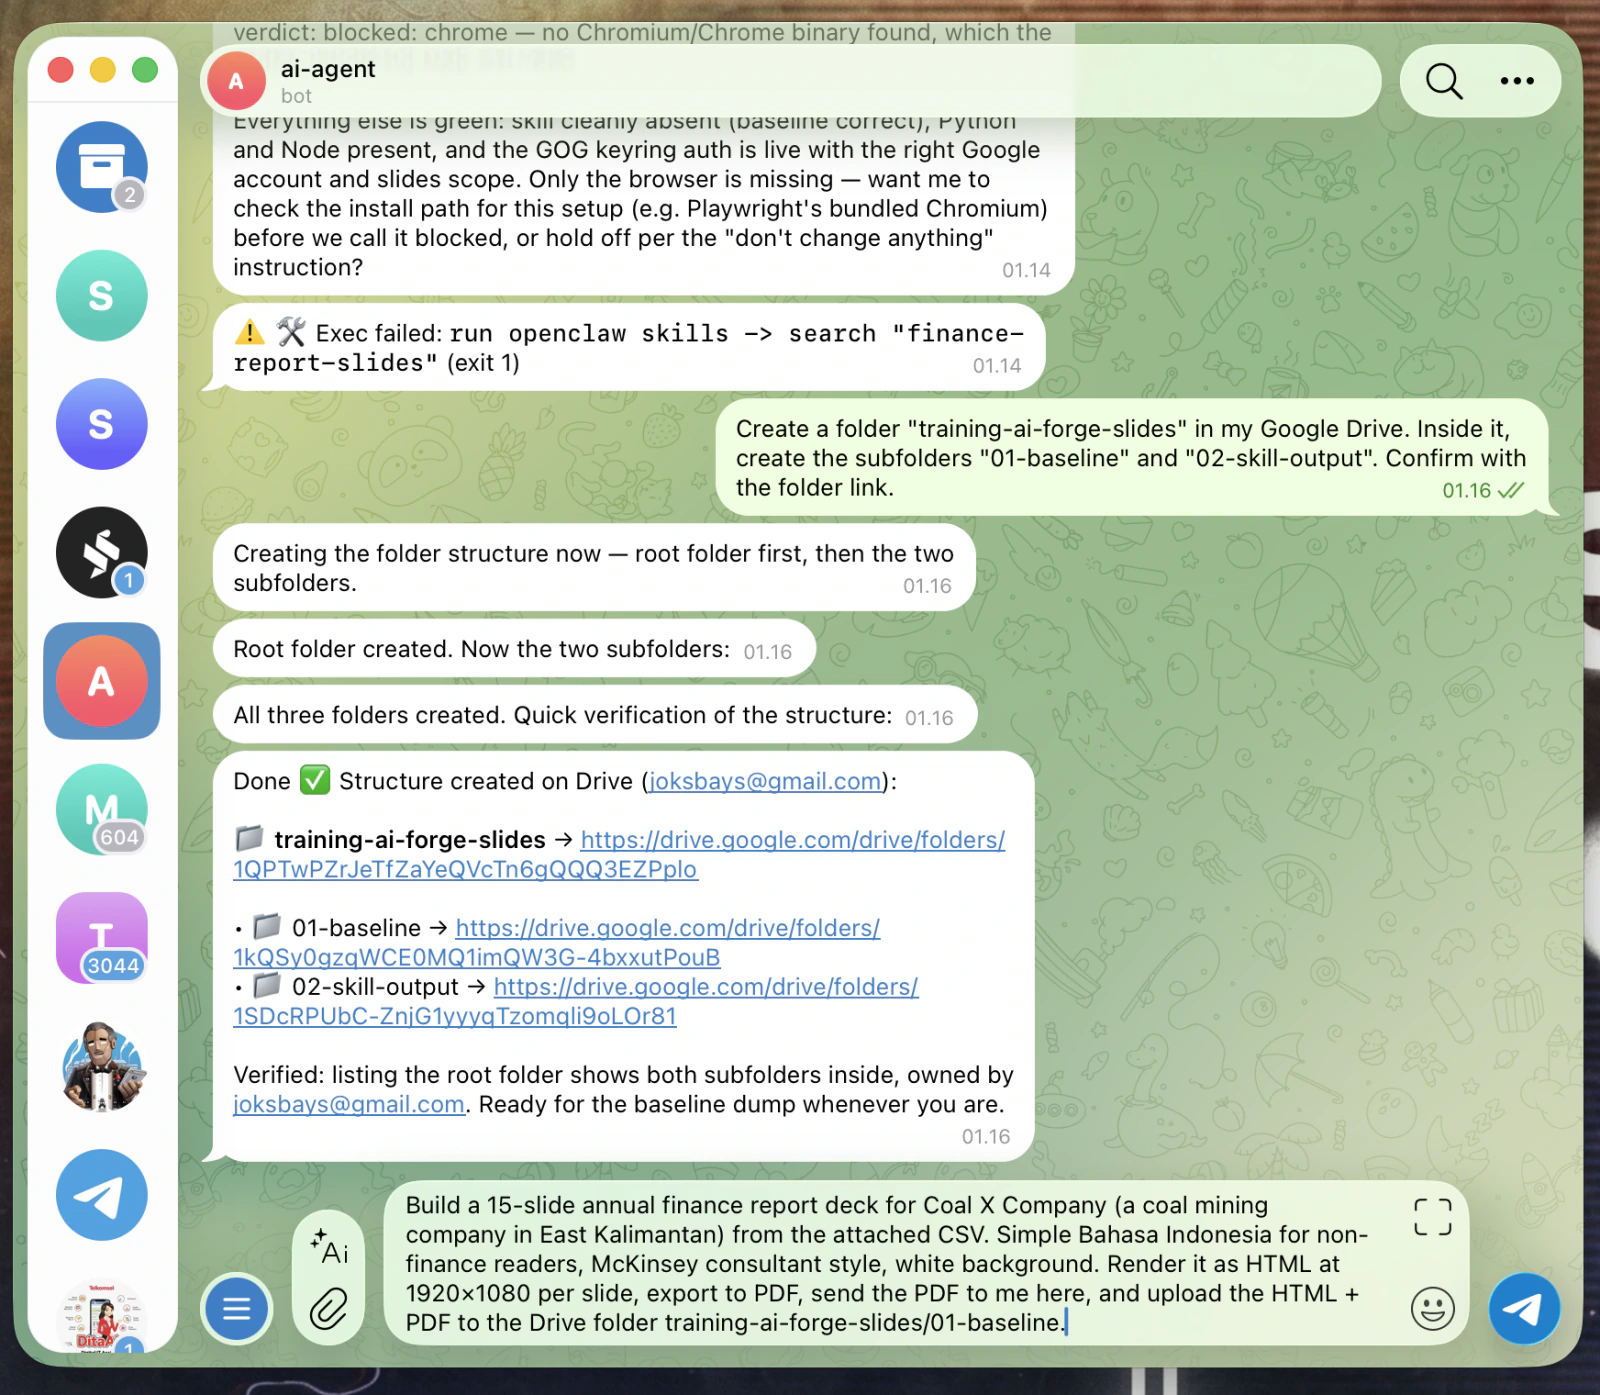
Task: Open the black S logo chat
Action: tap(101, 552)
